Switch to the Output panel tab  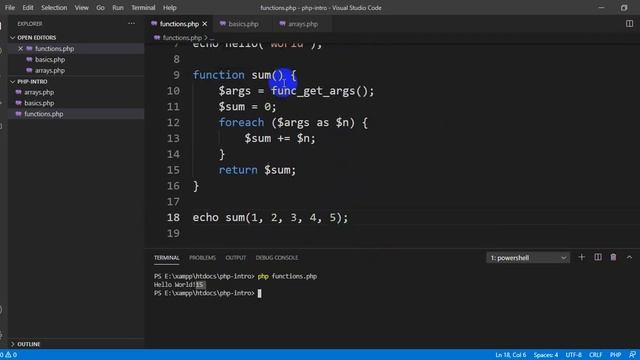point(236,258)
